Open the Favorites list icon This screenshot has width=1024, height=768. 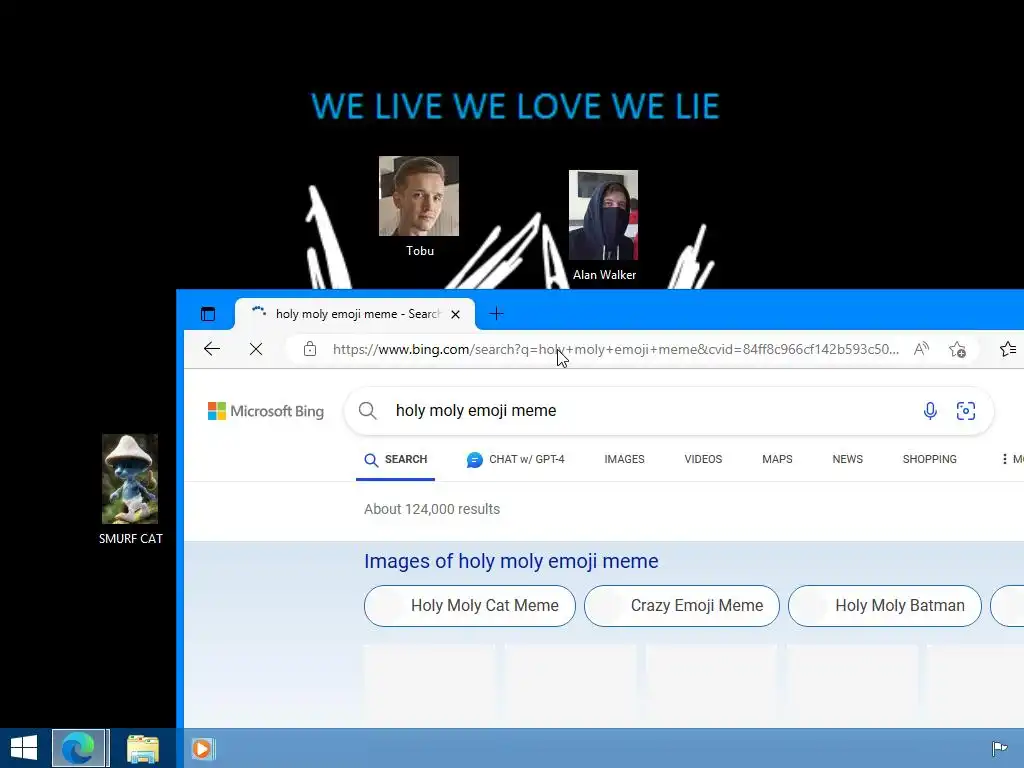(x=1008, y=349)
